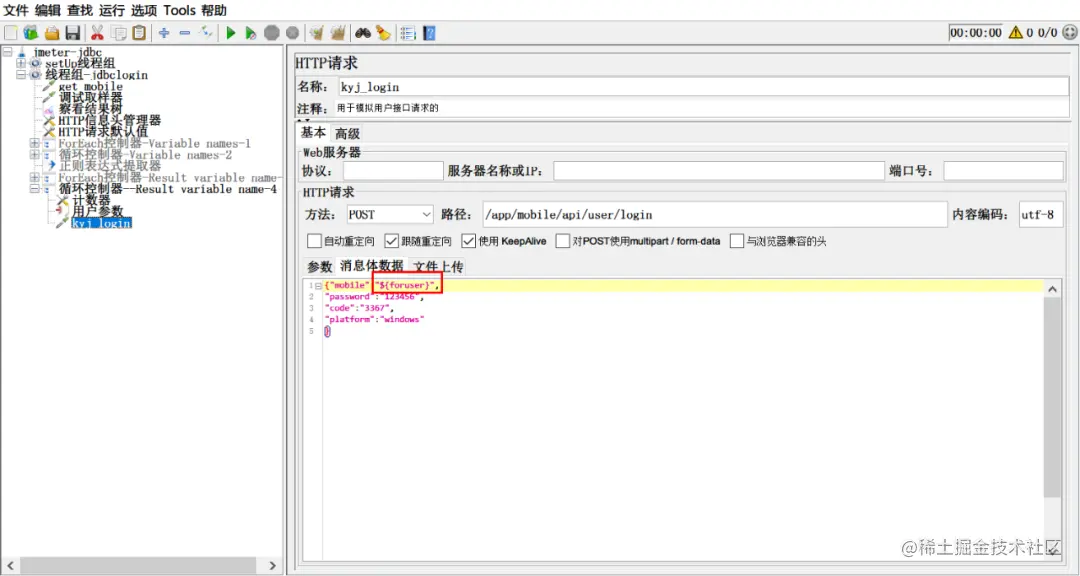The height and width of the screenshot is (576, 1080).
Task: Click start no pauses icon
Action: coord(251,32)
